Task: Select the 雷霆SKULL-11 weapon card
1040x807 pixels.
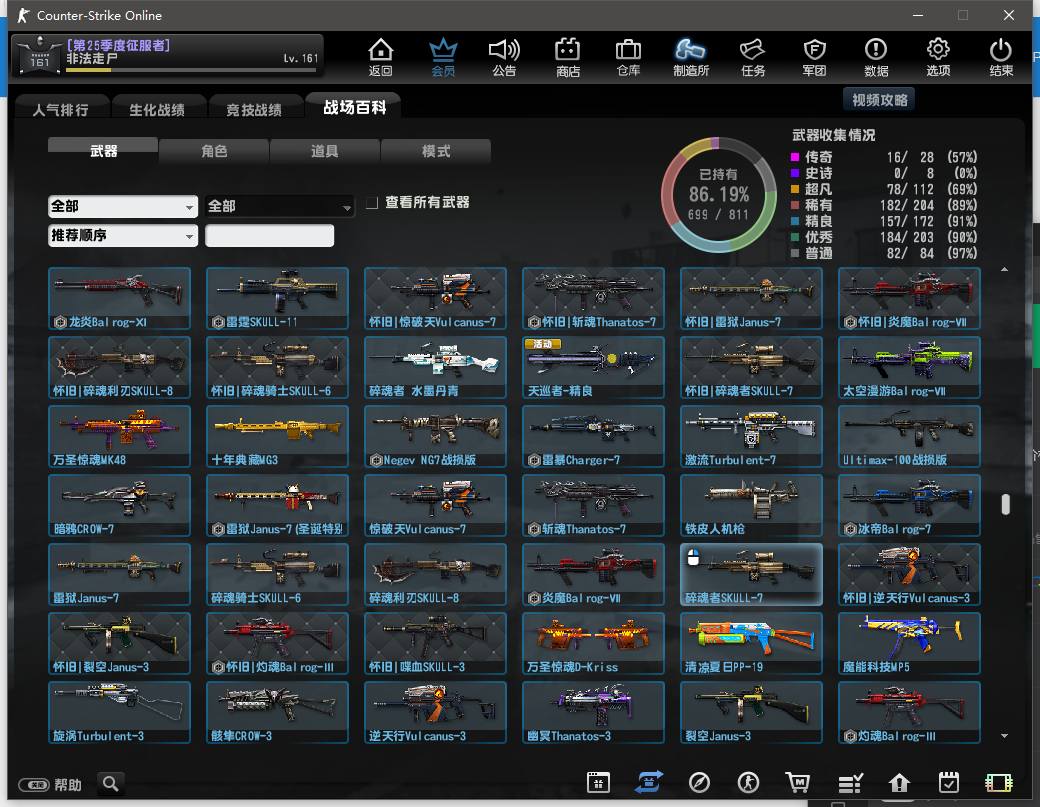Action: click(x=277, y=298)
